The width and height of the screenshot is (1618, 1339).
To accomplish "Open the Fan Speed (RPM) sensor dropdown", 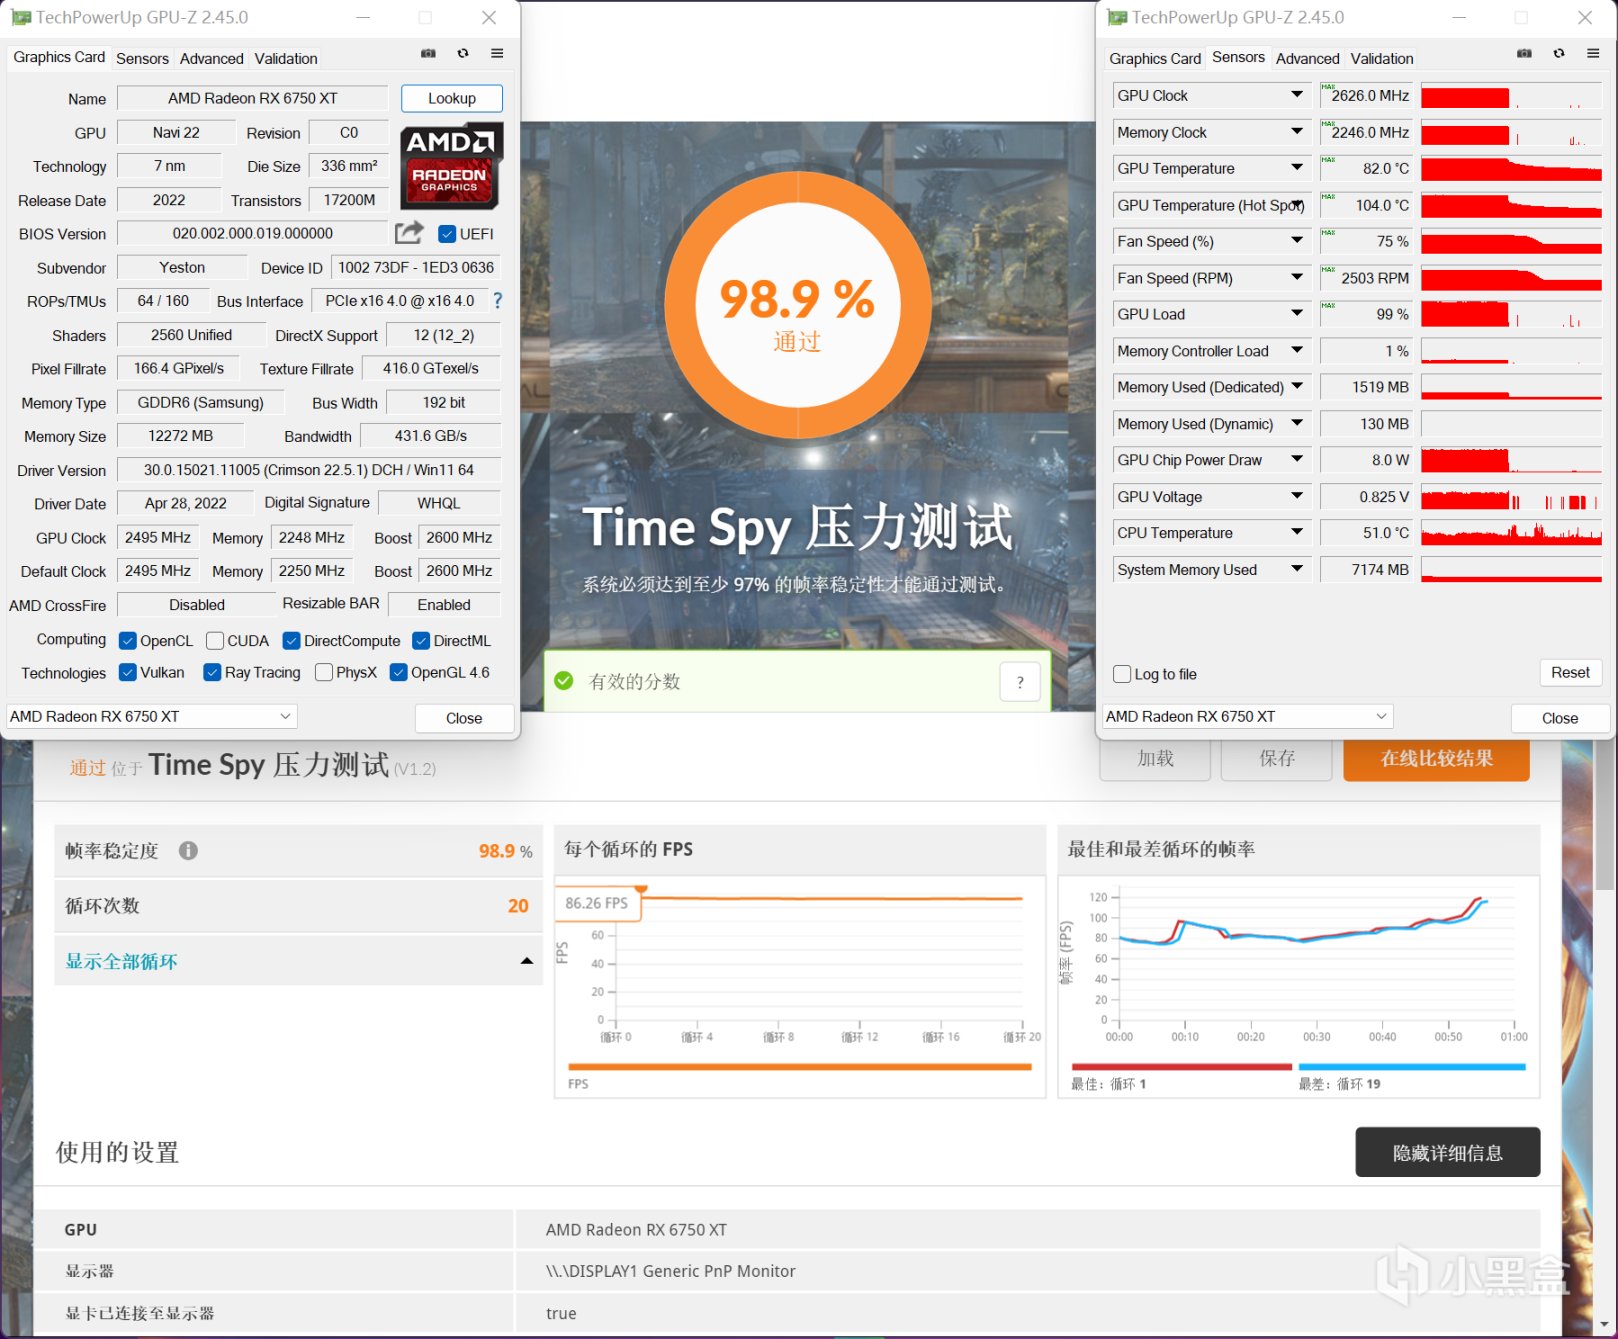I will (1297, 277).
